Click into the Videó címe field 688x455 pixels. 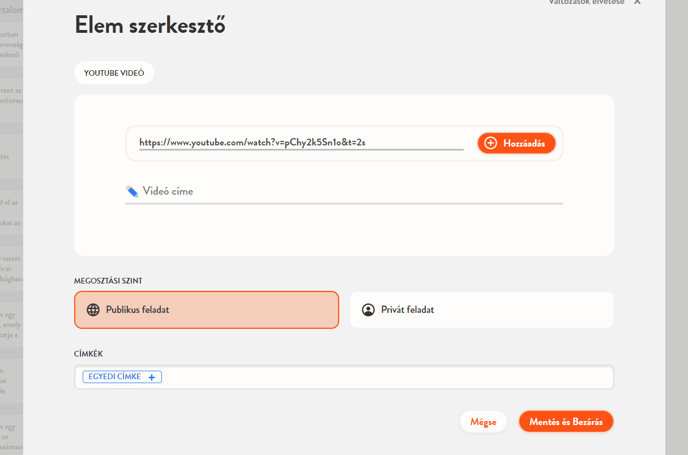(x=350, y=191)
